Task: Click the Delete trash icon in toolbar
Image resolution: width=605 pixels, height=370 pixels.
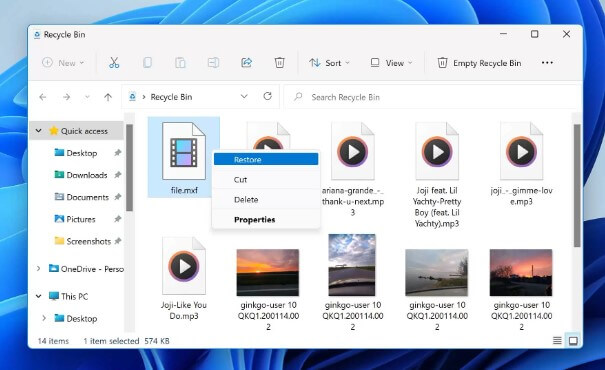Action: 280,63
